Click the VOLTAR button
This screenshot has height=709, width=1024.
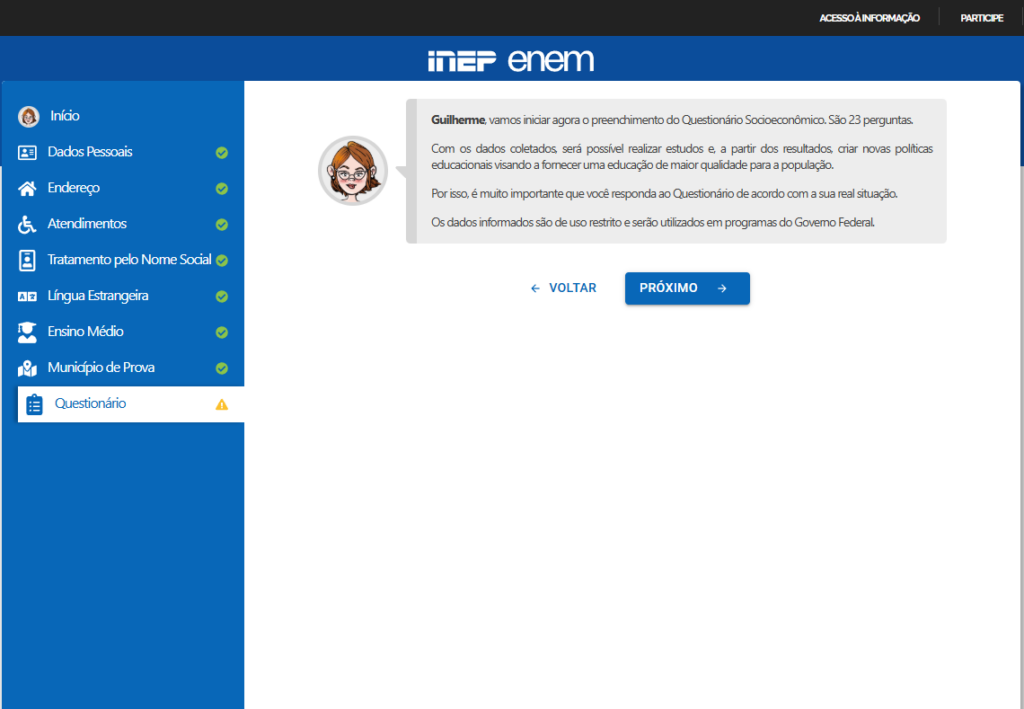[x=563, y=288]
